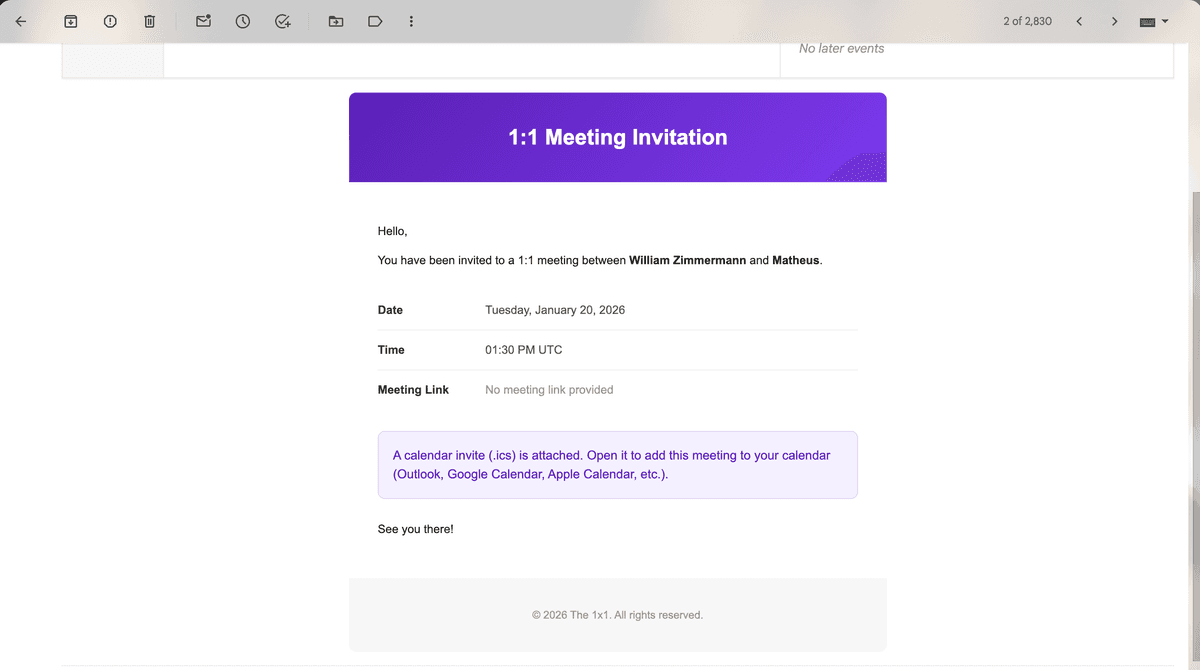Open the three-dot overflow menu
The image size is (1200, 670).
click(x=411, y=20)
